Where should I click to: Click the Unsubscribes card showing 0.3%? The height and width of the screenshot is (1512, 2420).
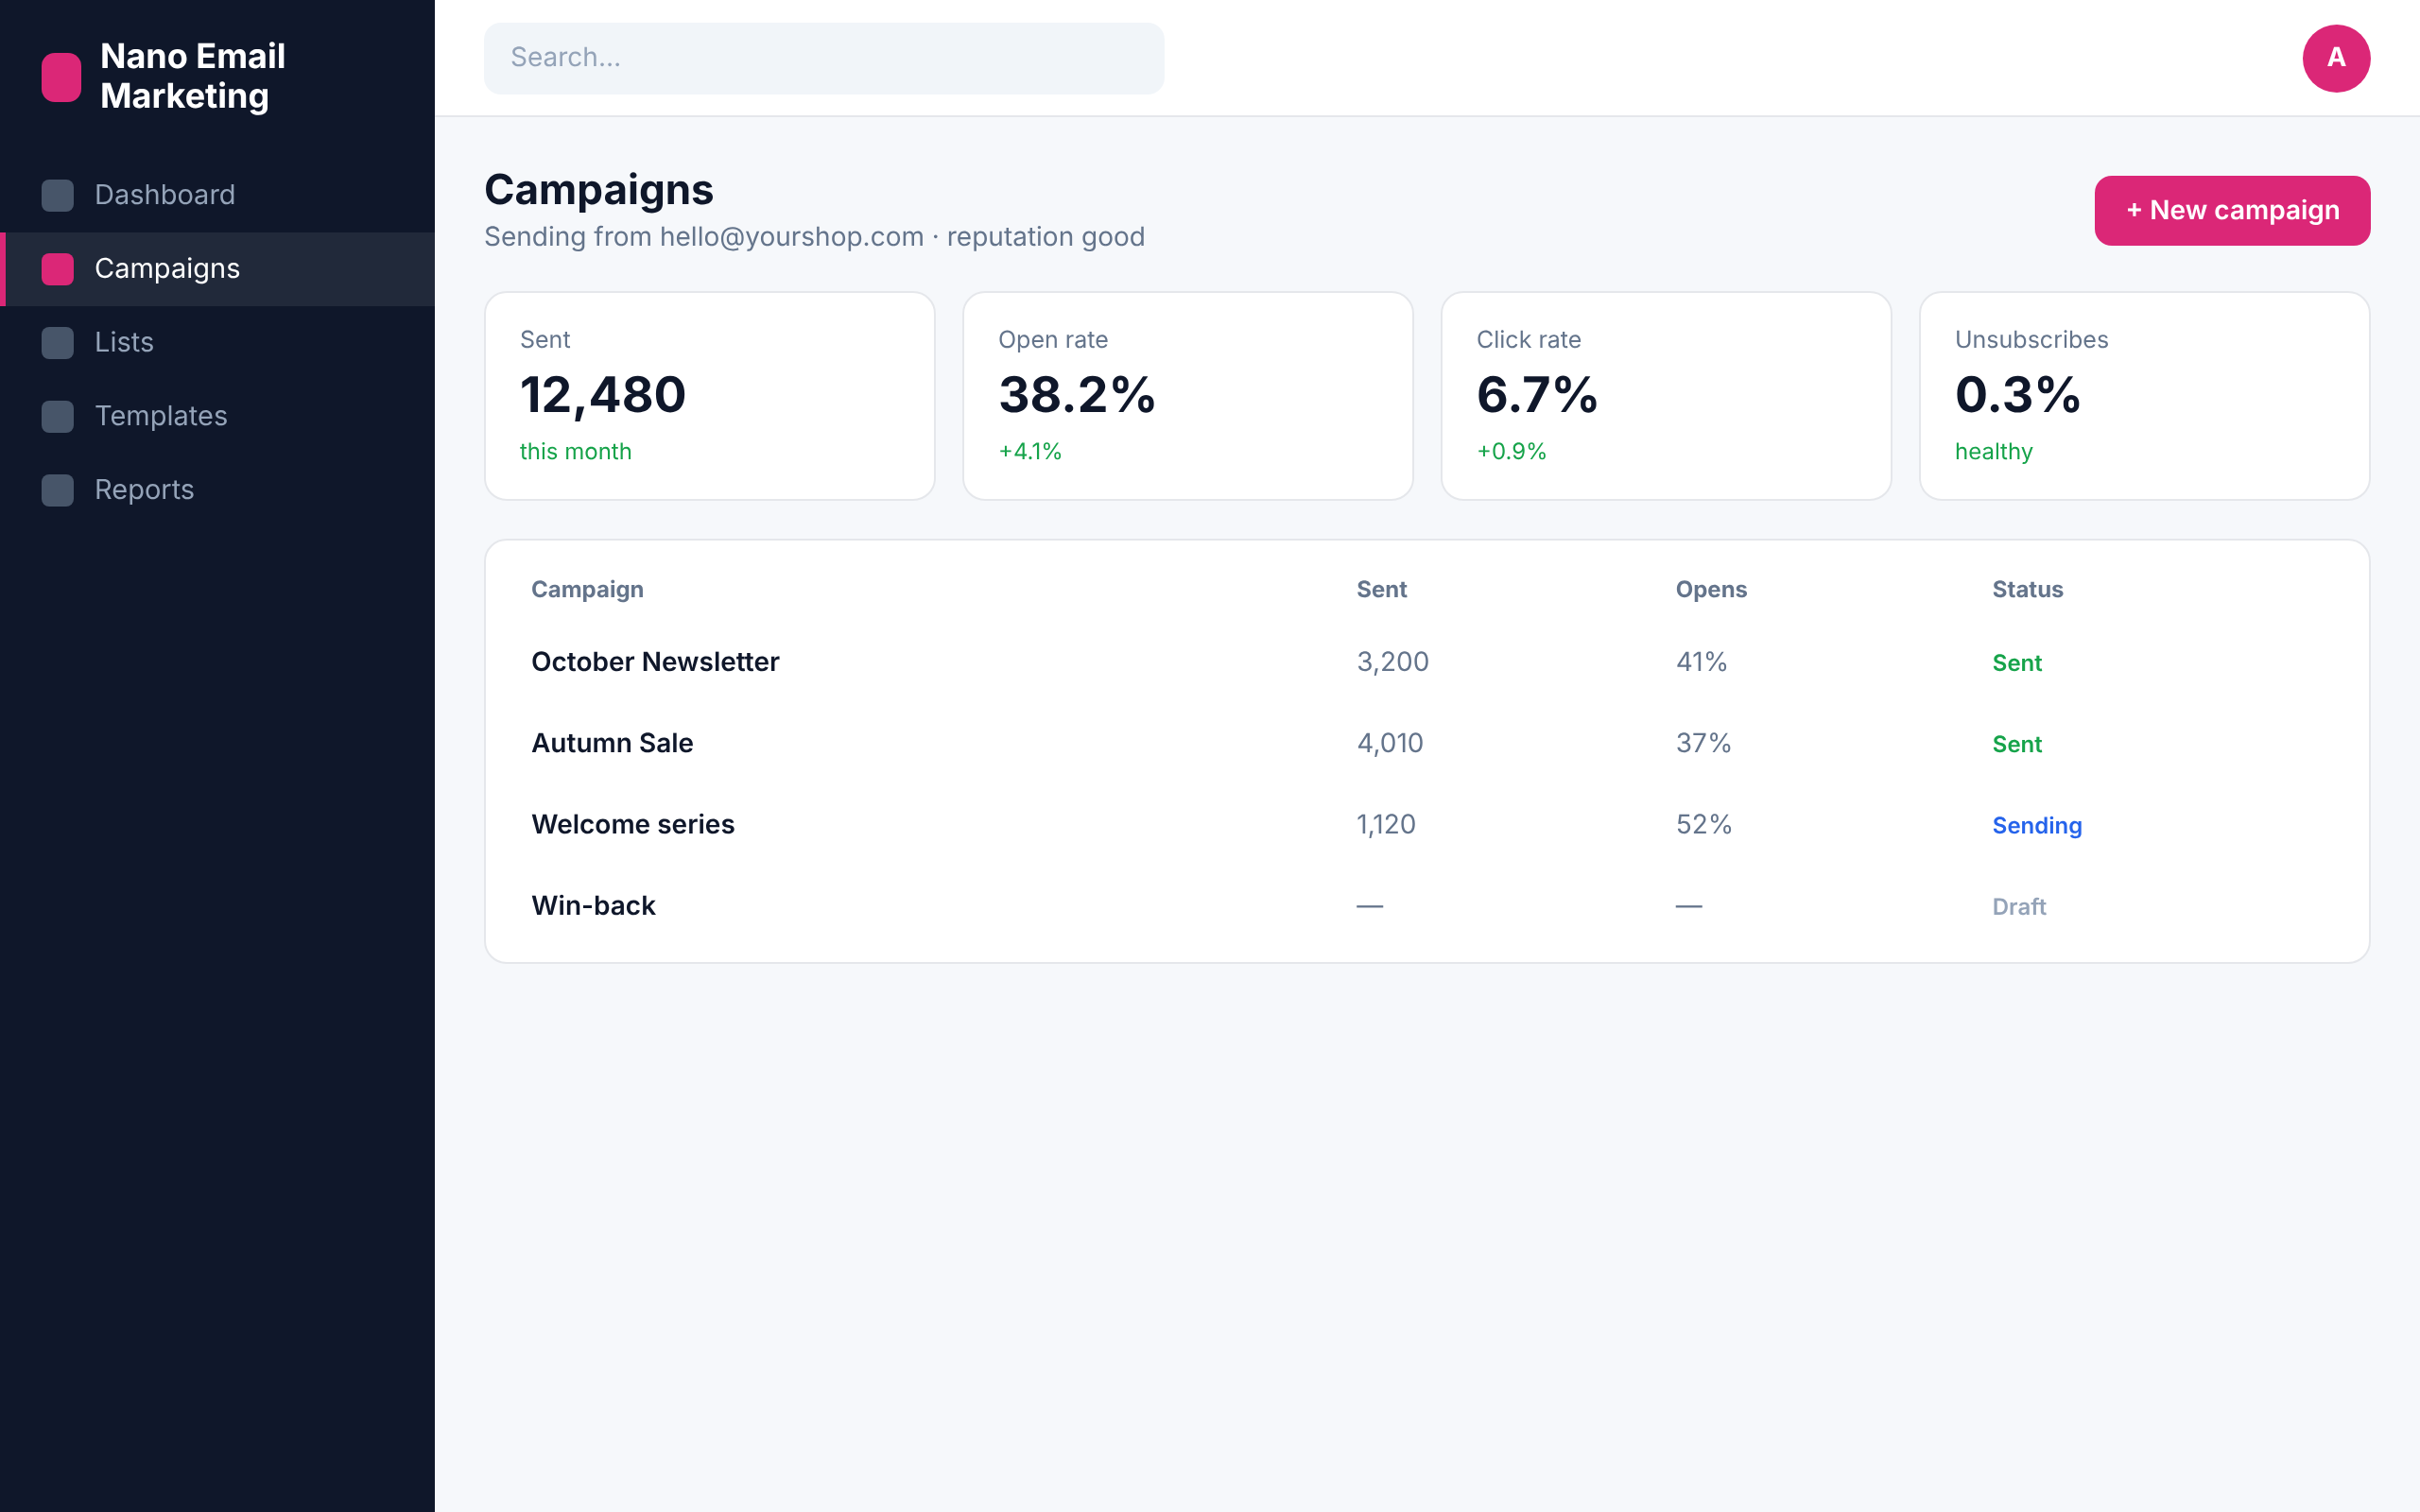pyautogui.click(x=2145, y=396)
